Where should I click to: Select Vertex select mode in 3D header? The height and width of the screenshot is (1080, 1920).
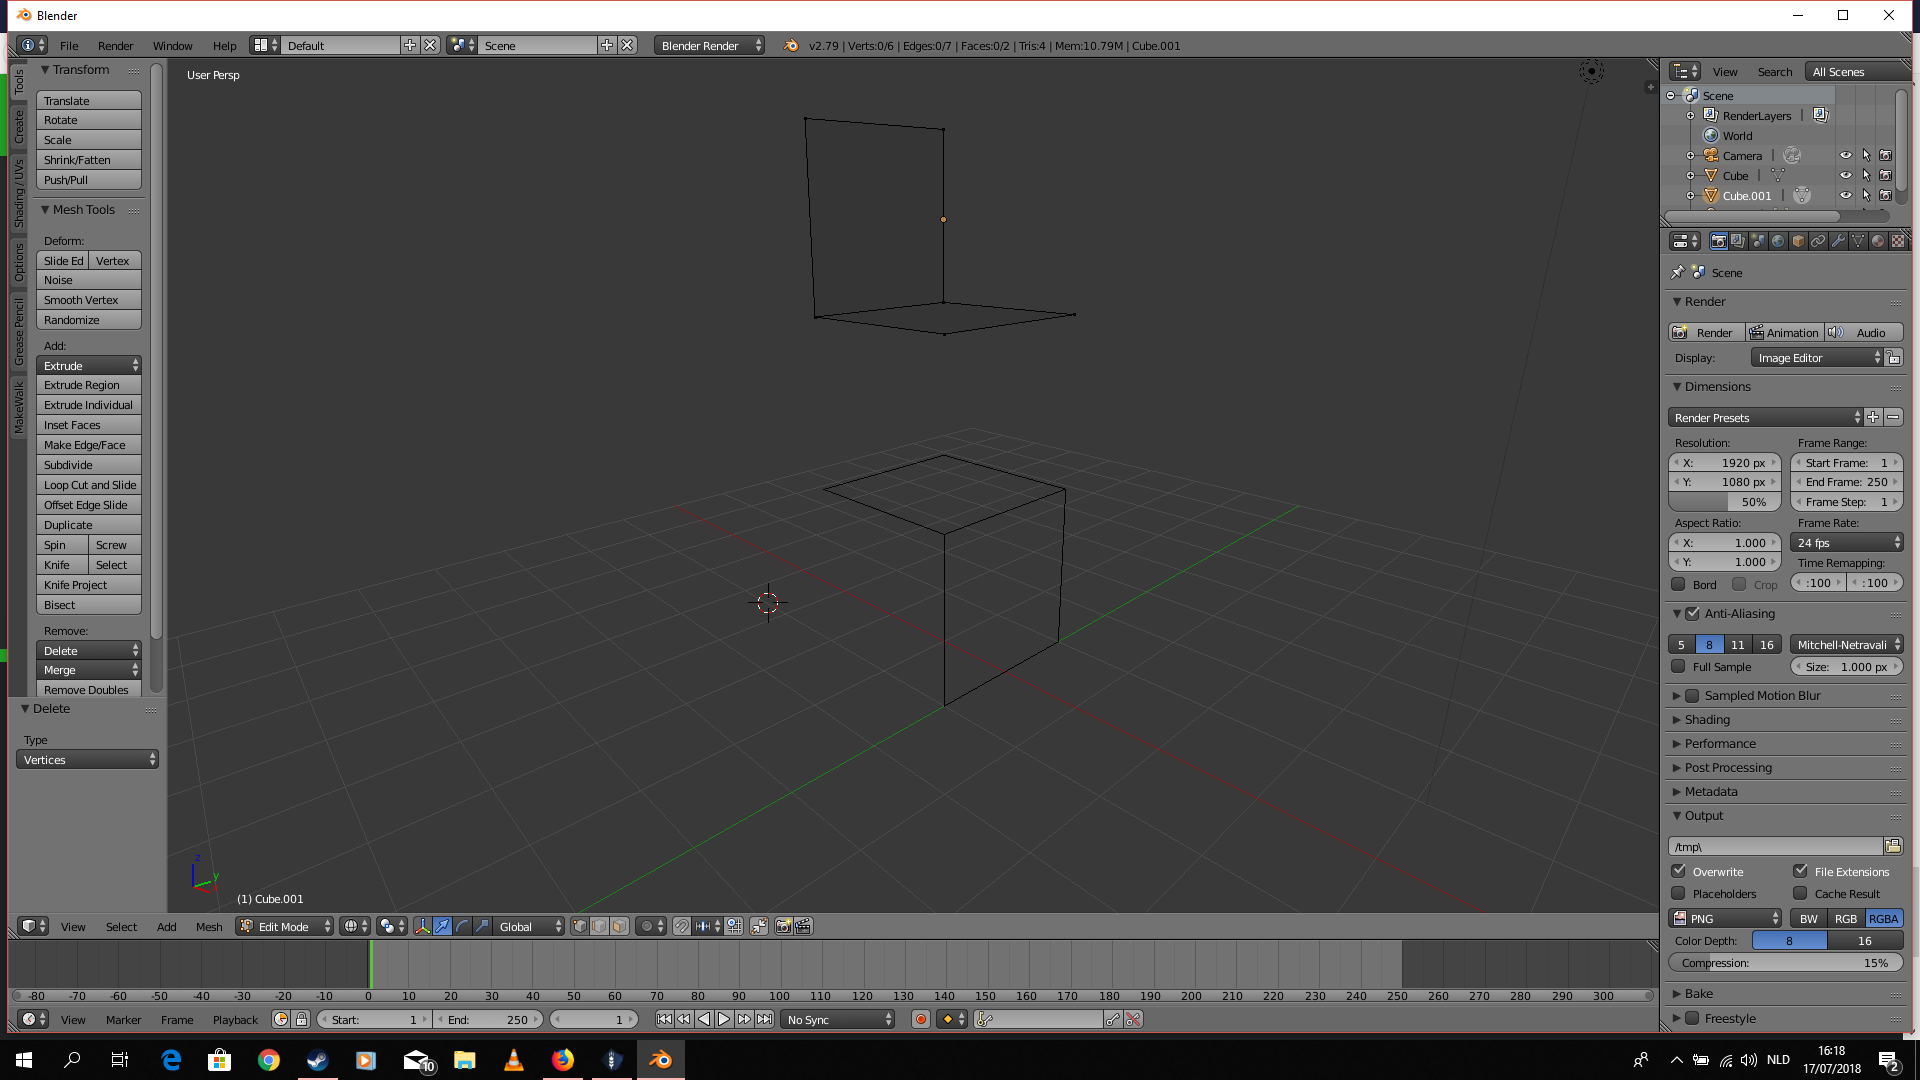coord(580,926)
